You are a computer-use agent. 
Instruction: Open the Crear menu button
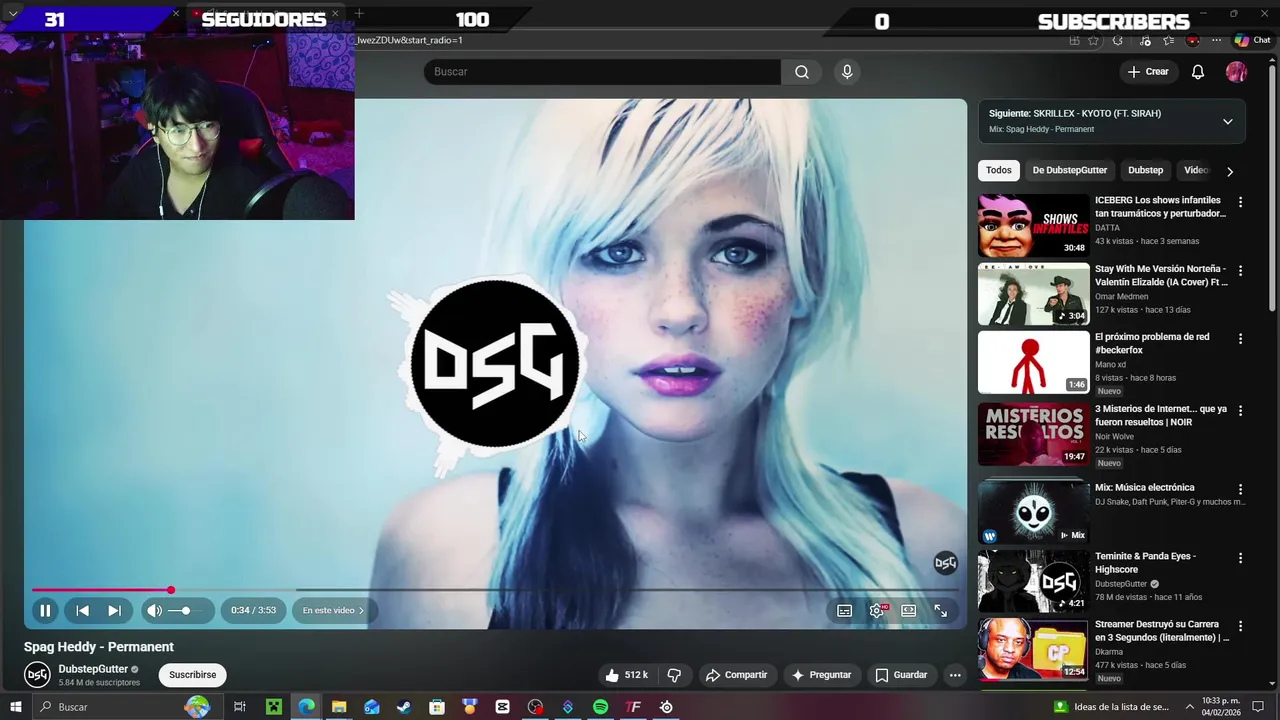click(1147, 72)
